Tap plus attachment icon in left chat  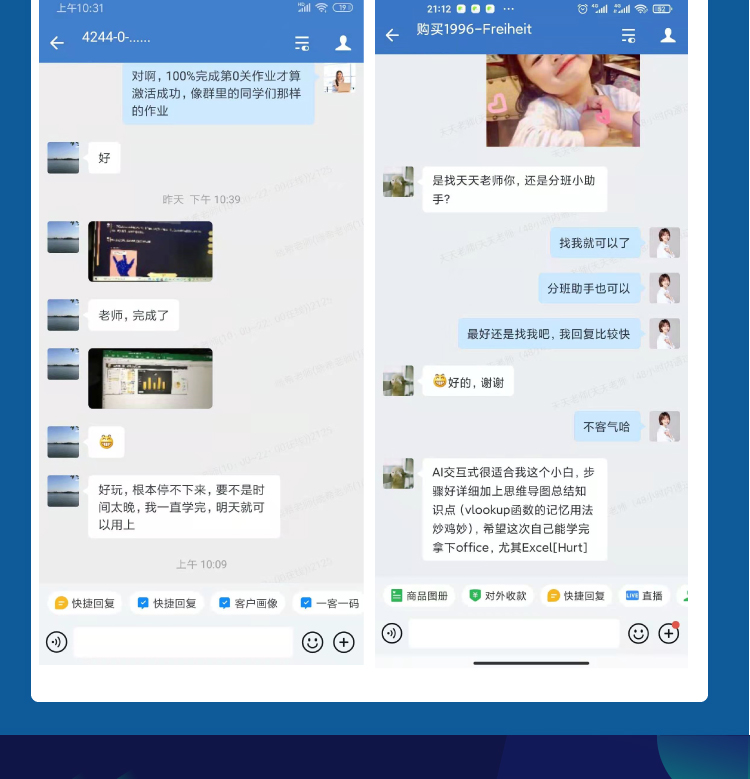344,642
